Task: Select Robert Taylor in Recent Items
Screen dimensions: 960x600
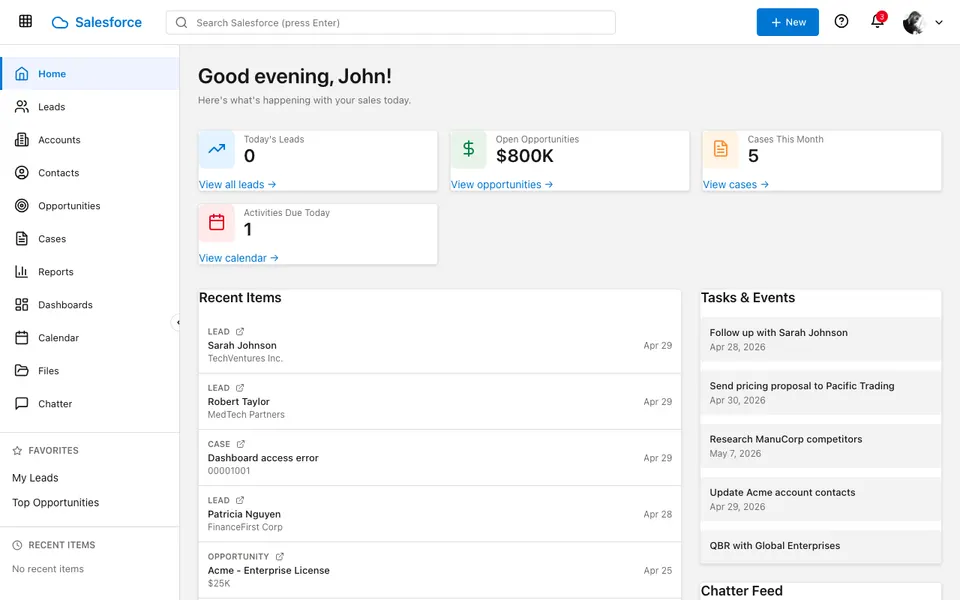Action: coord(440,401)
